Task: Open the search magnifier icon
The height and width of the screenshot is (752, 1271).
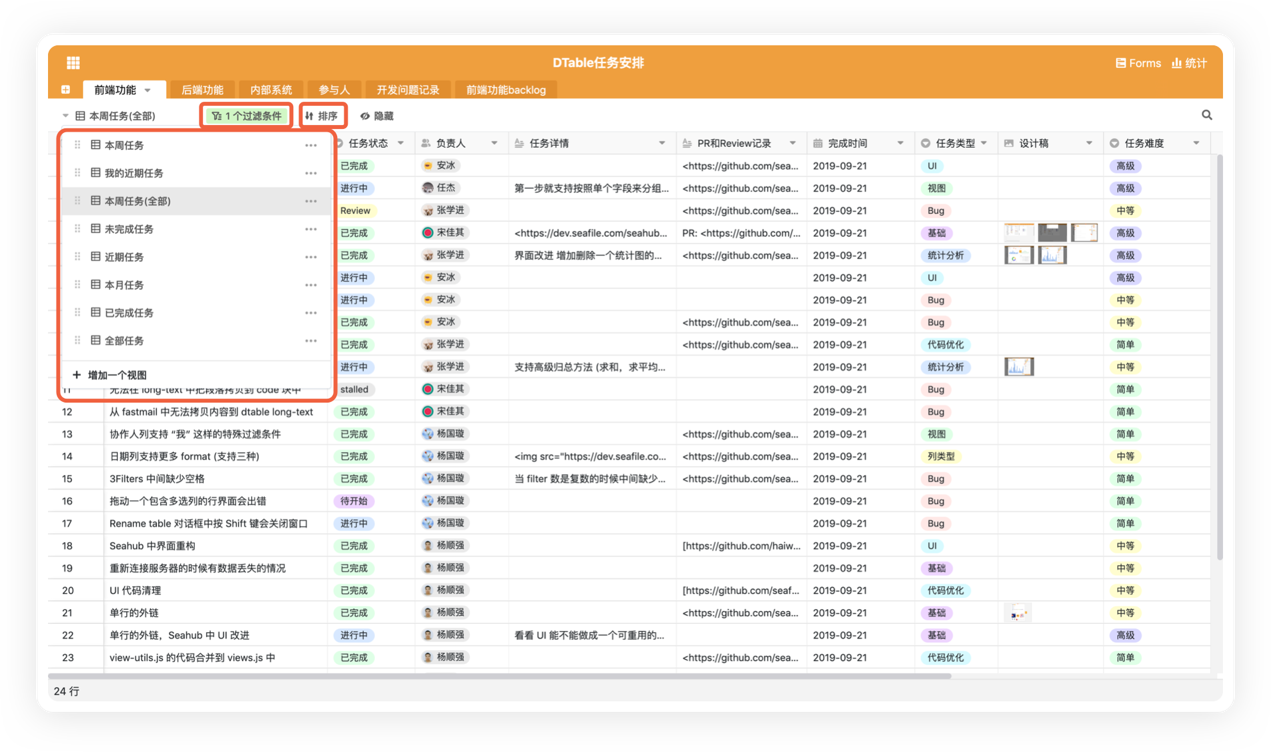Action: coord(1207,115)
